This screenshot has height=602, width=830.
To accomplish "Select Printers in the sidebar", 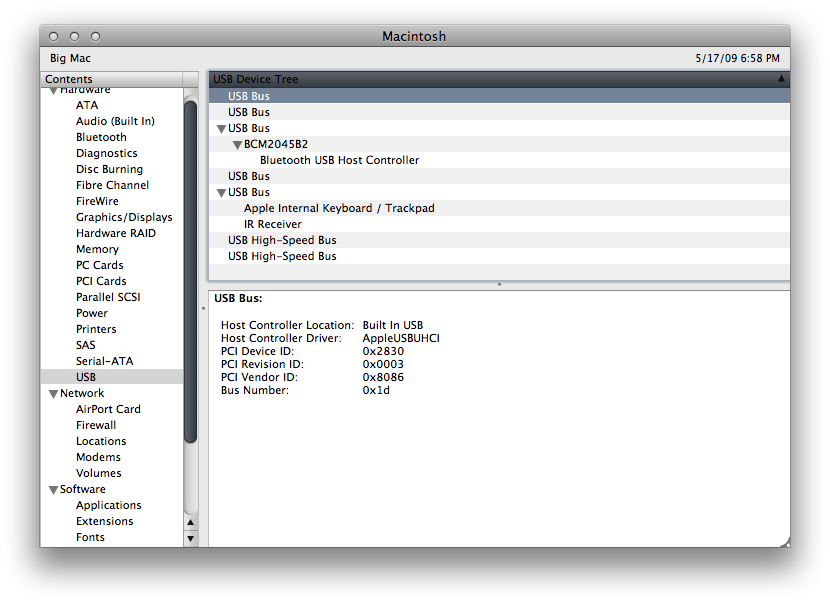I will pyautogui.click(x=96, y=329).
